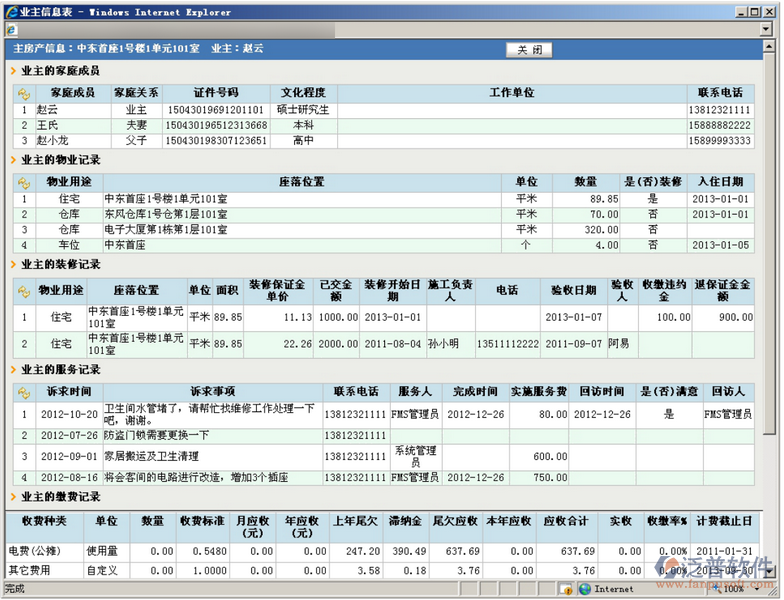The width and height of the screenshot is (784, 600).
Task: Click the page icon in the address bar
Action: pyautogui.click(x=11, y=31)
